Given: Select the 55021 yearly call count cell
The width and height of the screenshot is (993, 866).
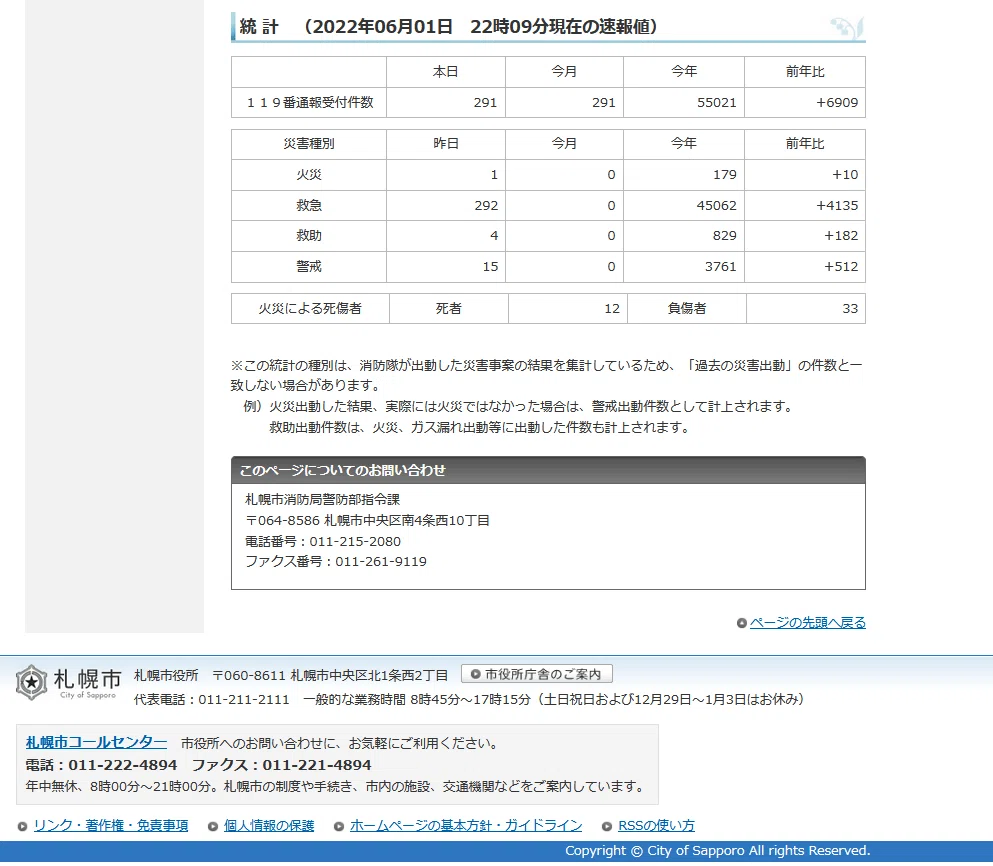Looking at the screenshot, I should click(x=684, y=103).
